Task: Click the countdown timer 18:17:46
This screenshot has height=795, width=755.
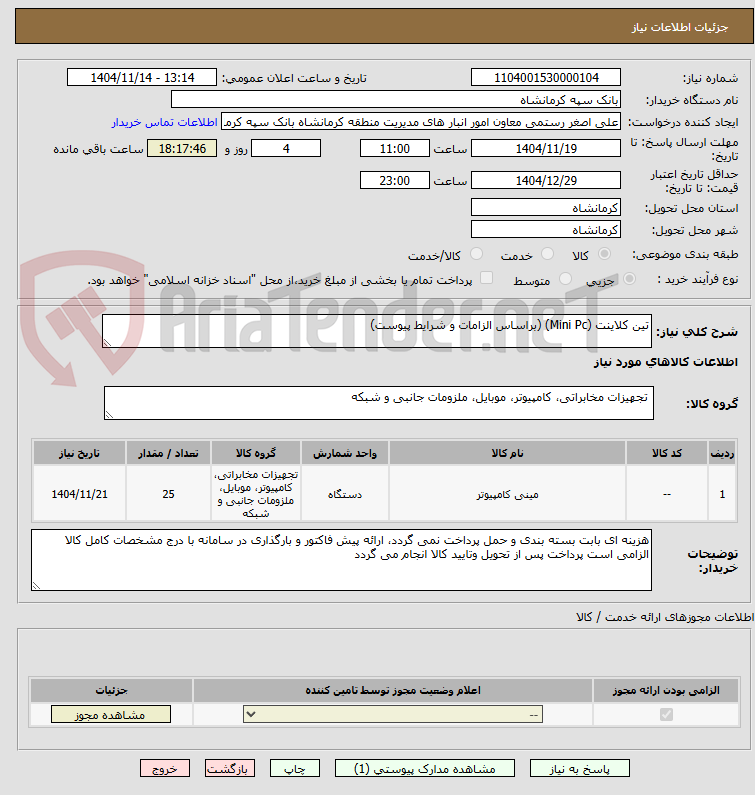Action: 182,149
